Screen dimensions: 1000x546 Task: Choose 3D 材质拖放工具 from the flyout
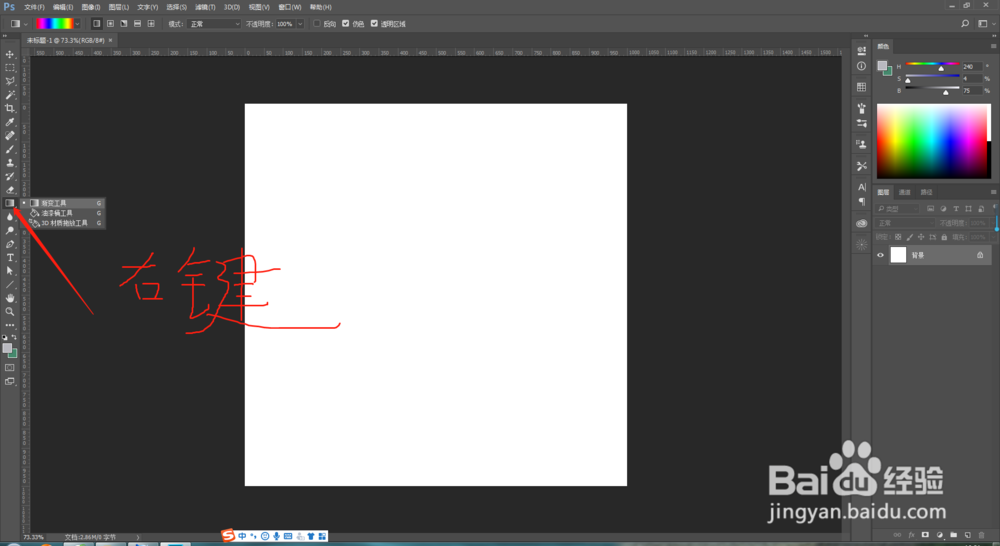click(62, 223)
